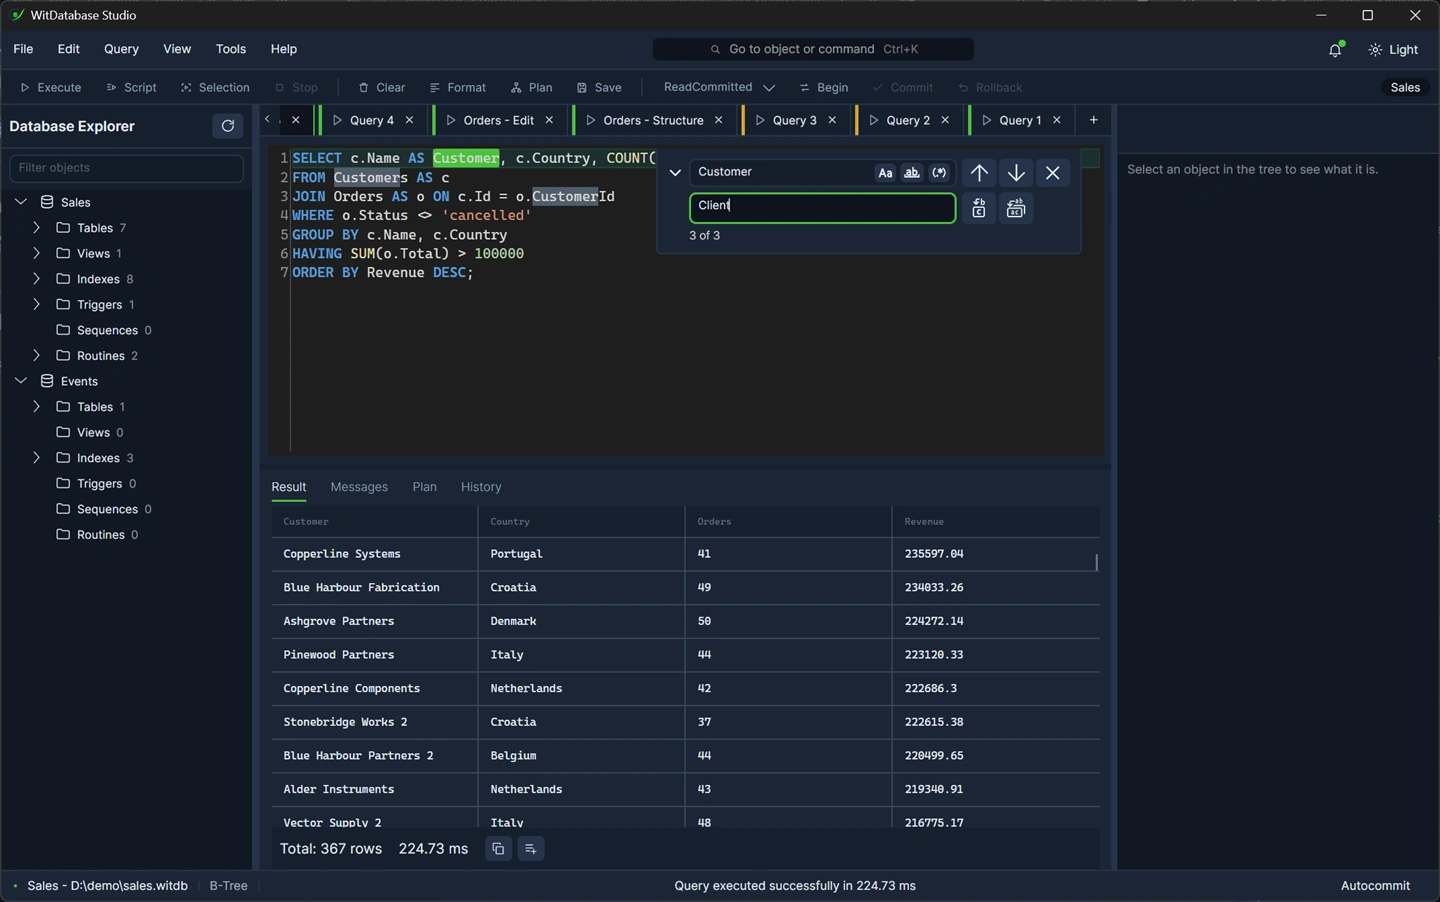Click the Client replace field
Screen dimensions: 1440x902
click(x=822, y=208)
